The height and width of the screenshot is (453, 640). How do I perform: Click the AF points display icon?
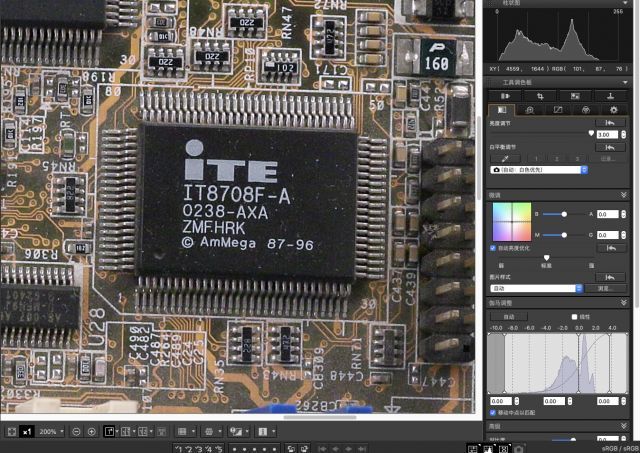click(x=209, y=431)
